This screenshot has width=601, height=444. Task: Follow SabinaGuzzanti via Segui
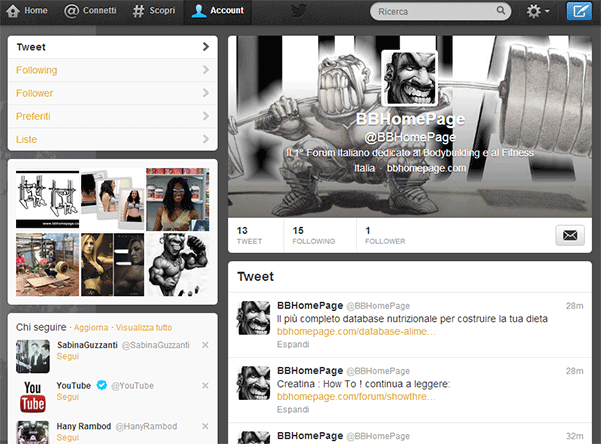pyautogui.click(x=68, y=356)
